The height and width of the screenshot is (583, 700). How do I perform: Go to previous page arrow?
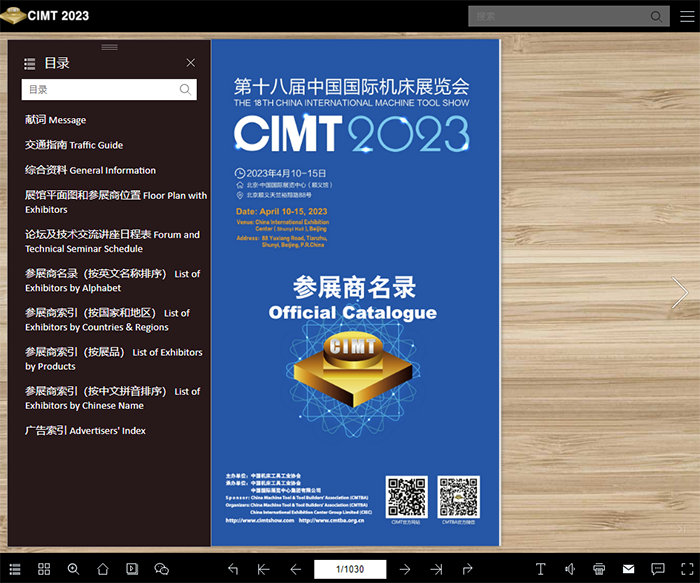click(296, 569)
